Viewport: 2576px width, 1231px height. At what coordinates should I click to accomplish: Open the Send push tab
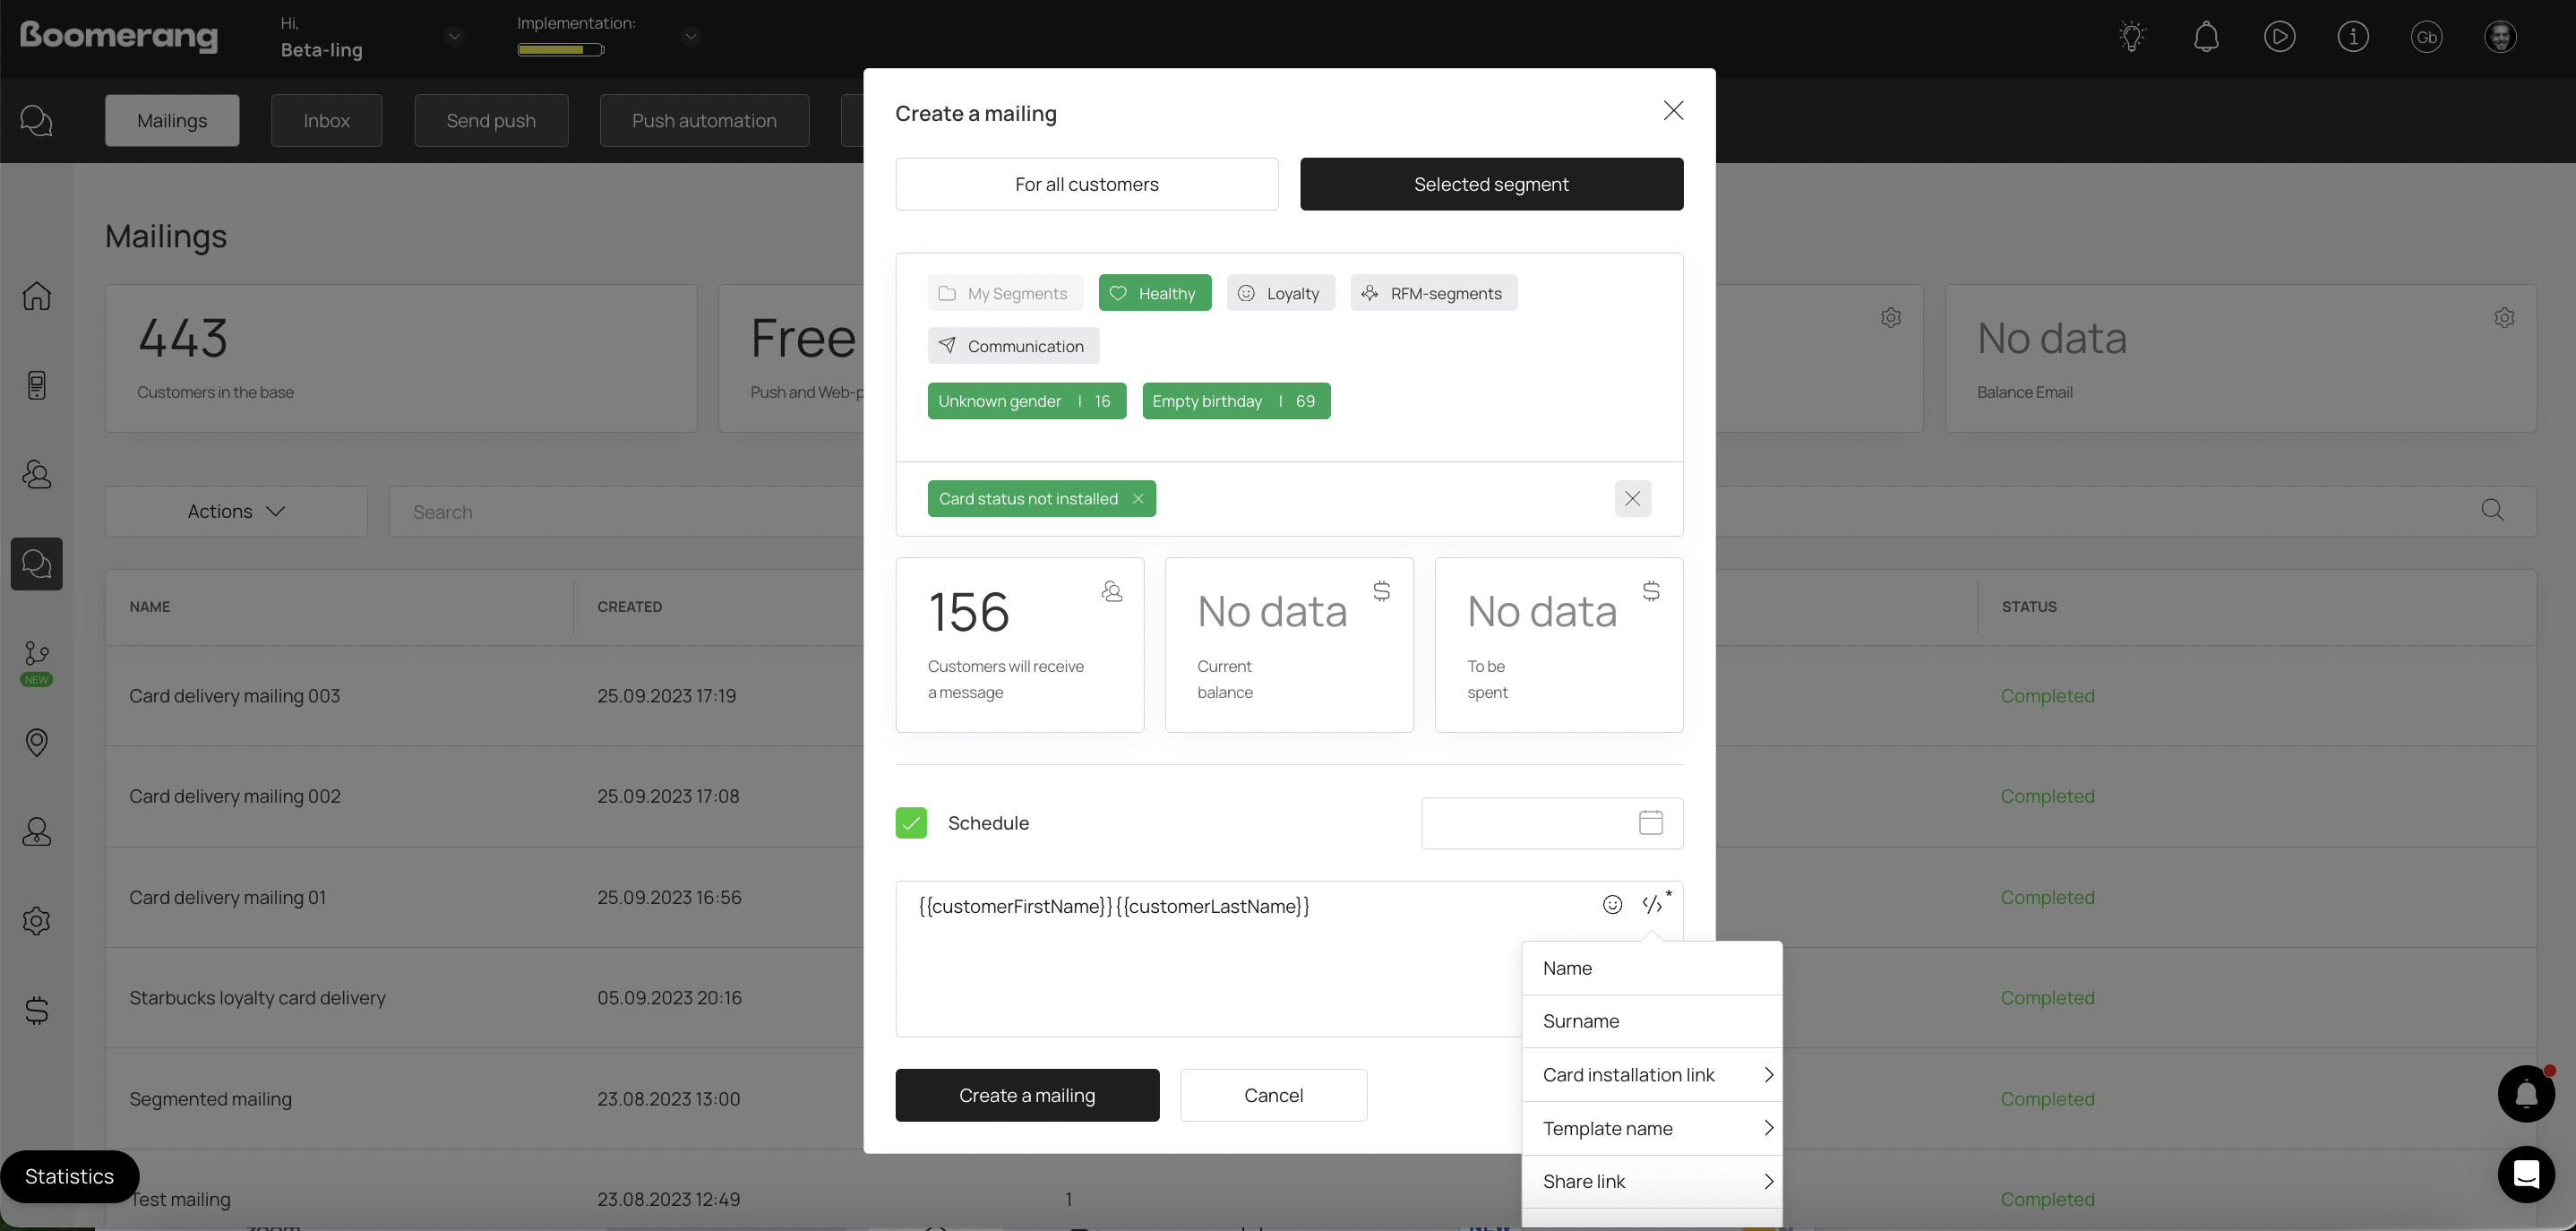pos(491,121)
